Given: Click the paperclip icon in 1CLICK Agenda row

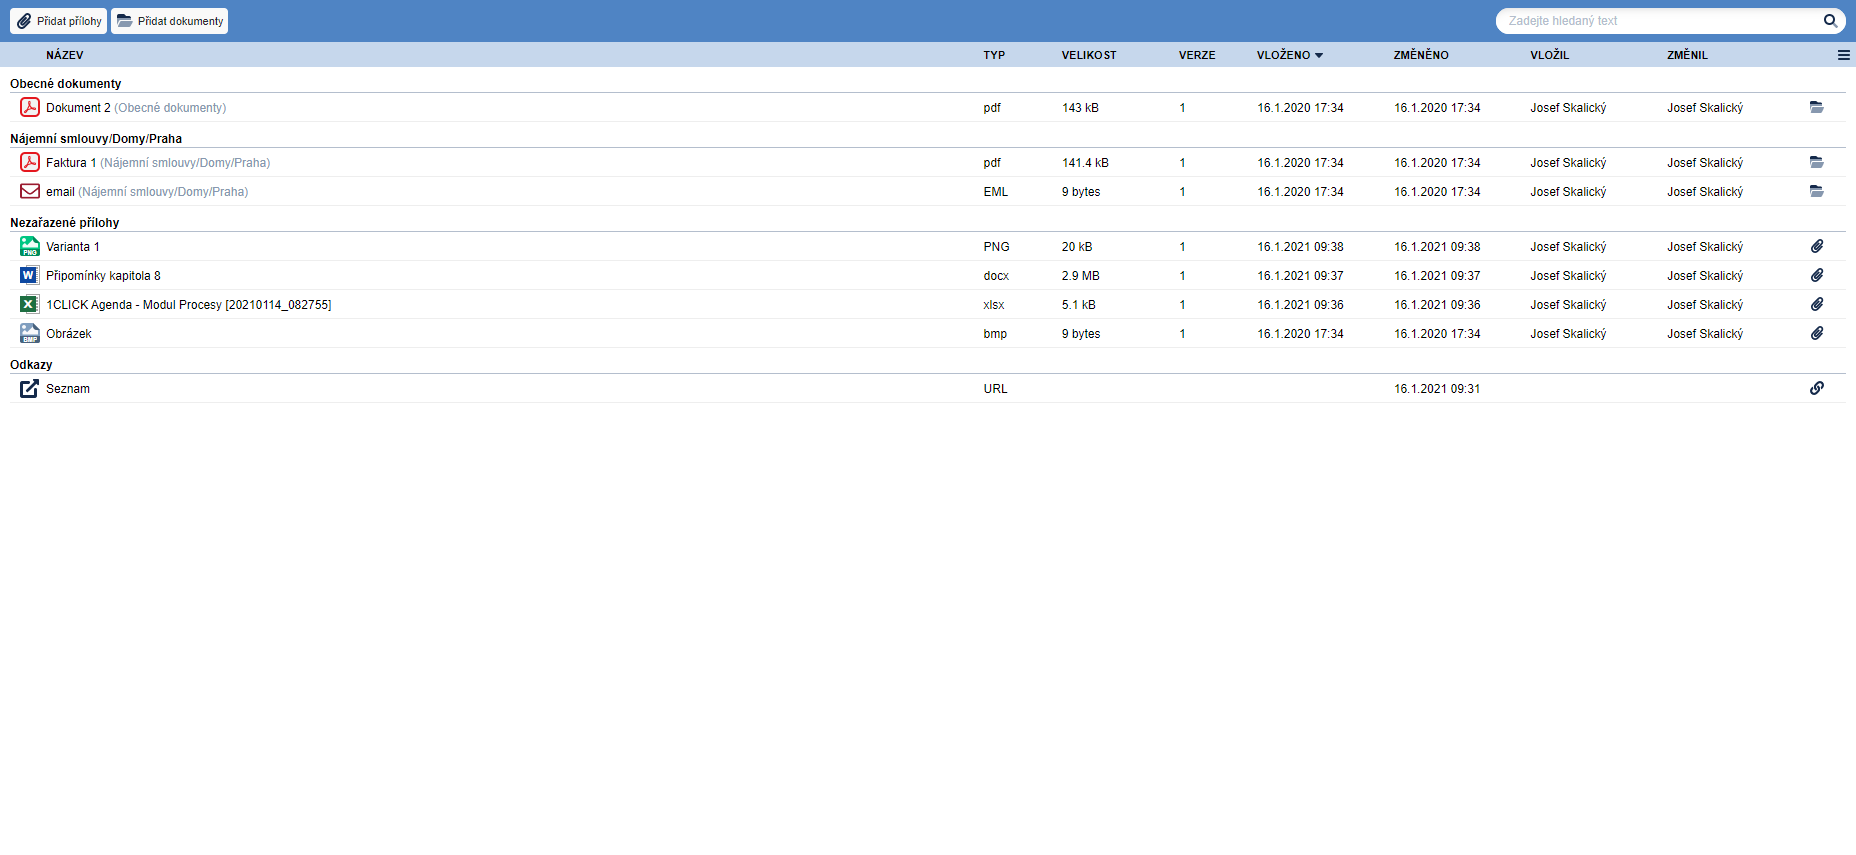Looking at the screenshot, I should (x=1817, y=304).
